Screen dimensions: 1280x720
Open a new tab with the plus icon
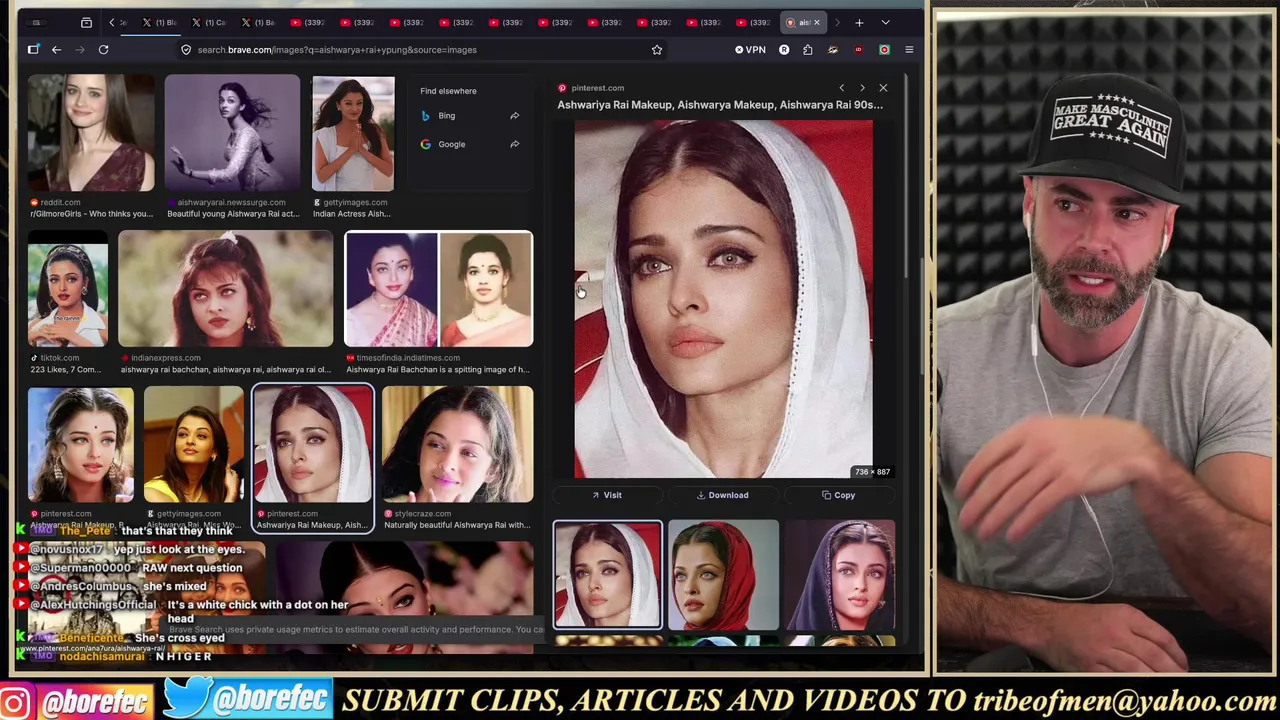[x=859, y=22]
